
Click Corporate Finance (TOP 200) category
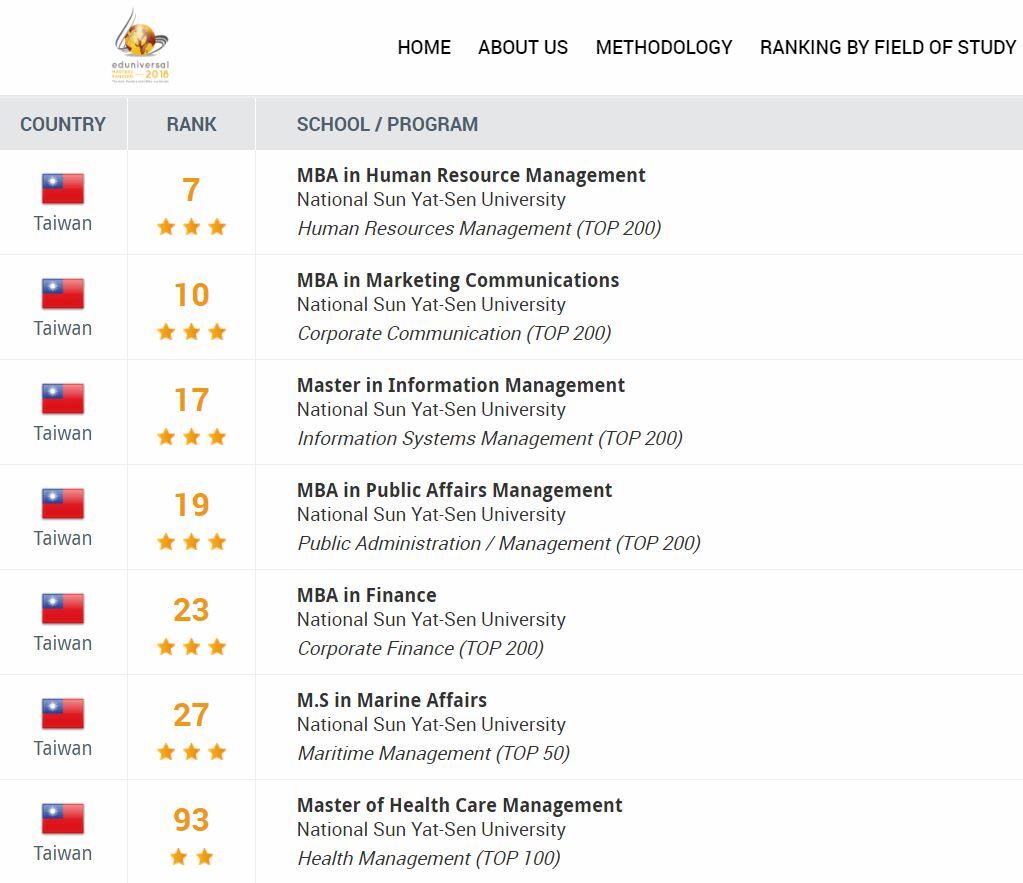tap(420, 649)
